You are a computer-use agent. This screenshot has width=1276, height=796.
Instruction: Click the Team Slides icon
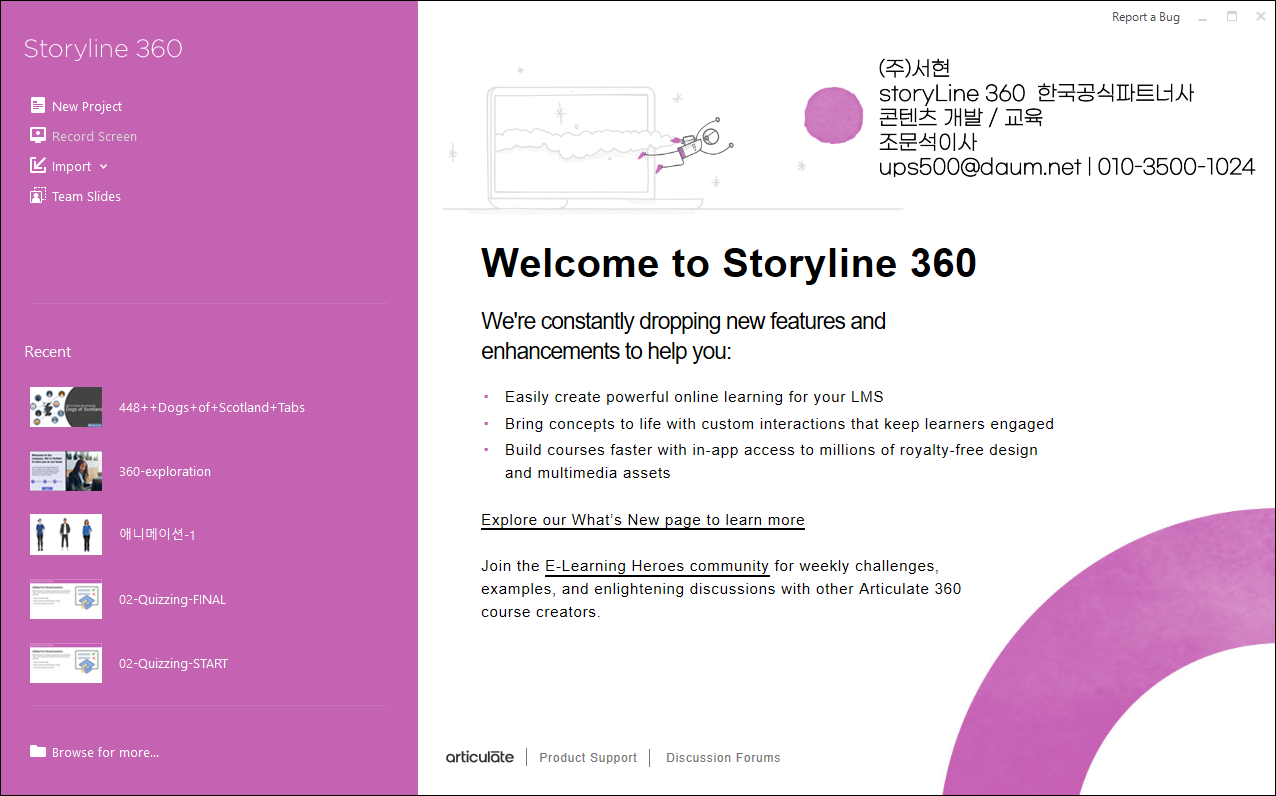coord(38,196)
